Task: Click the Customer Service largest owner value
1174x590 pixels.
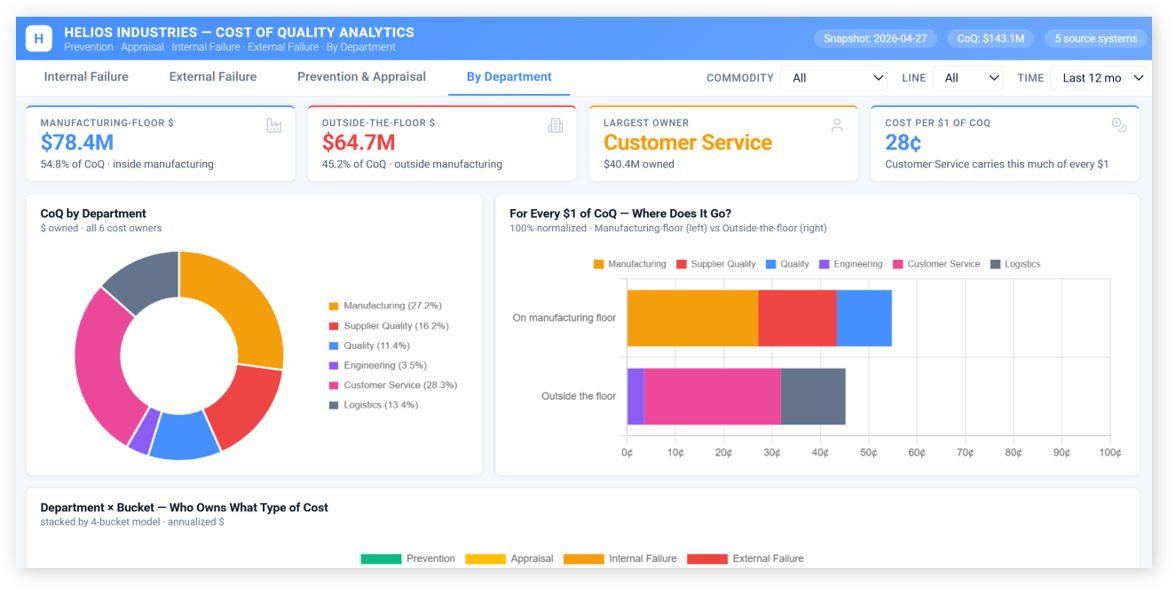Action: 687,142
